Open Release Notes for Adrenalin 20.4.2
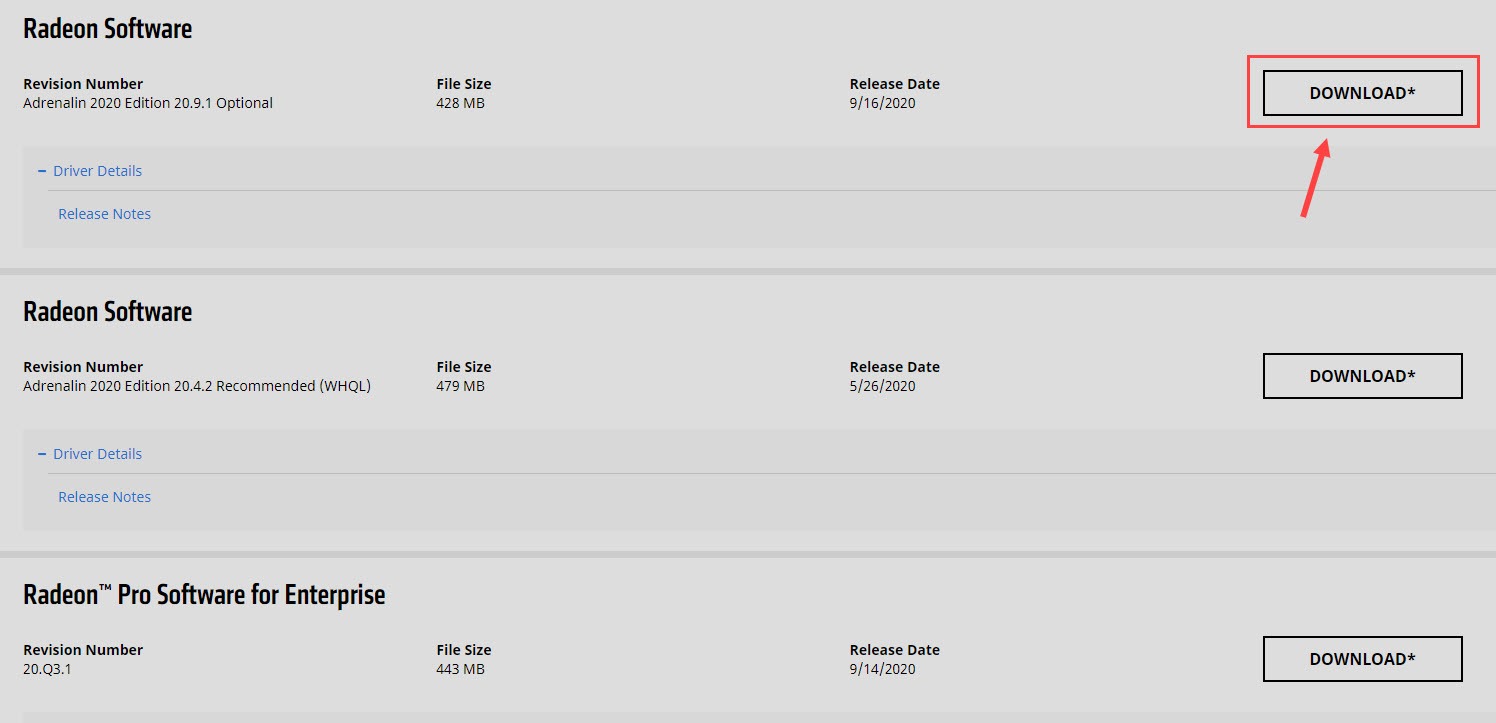This screenshot has height=723, width=1496. coord(104,497)
